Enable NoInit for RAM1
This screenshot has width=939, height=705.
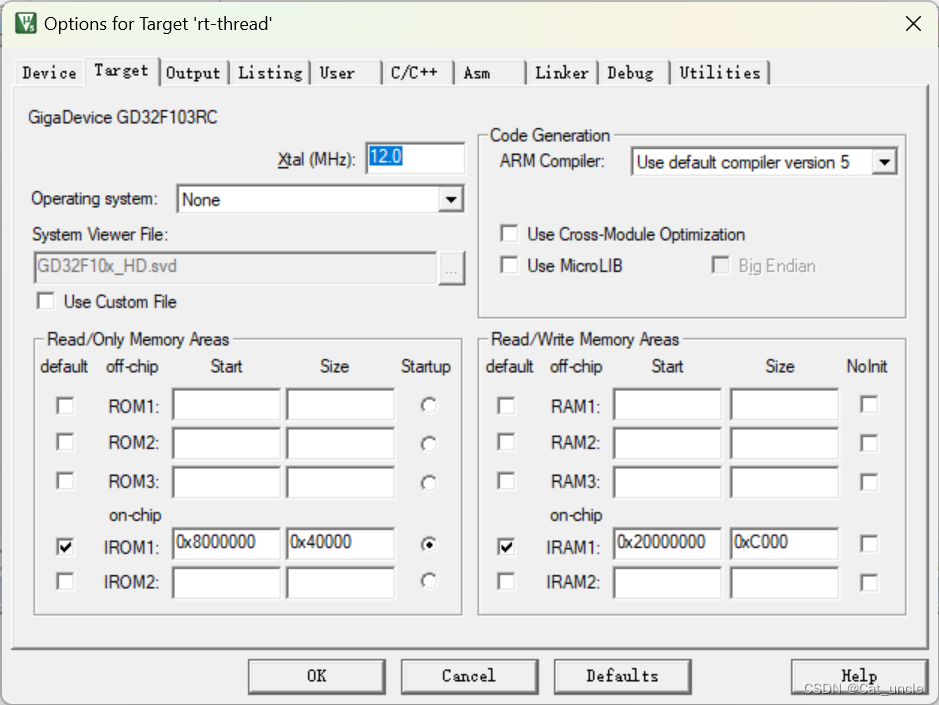click(x=869, y=404)
